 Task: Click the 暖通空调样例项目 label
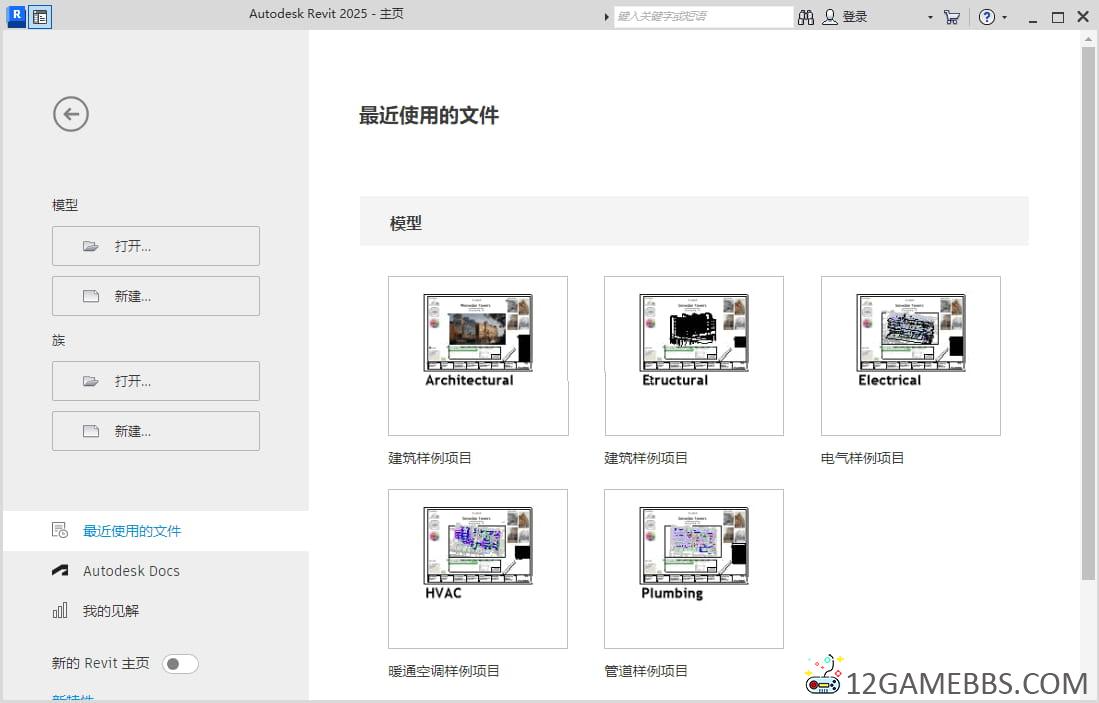pos(444,671)
